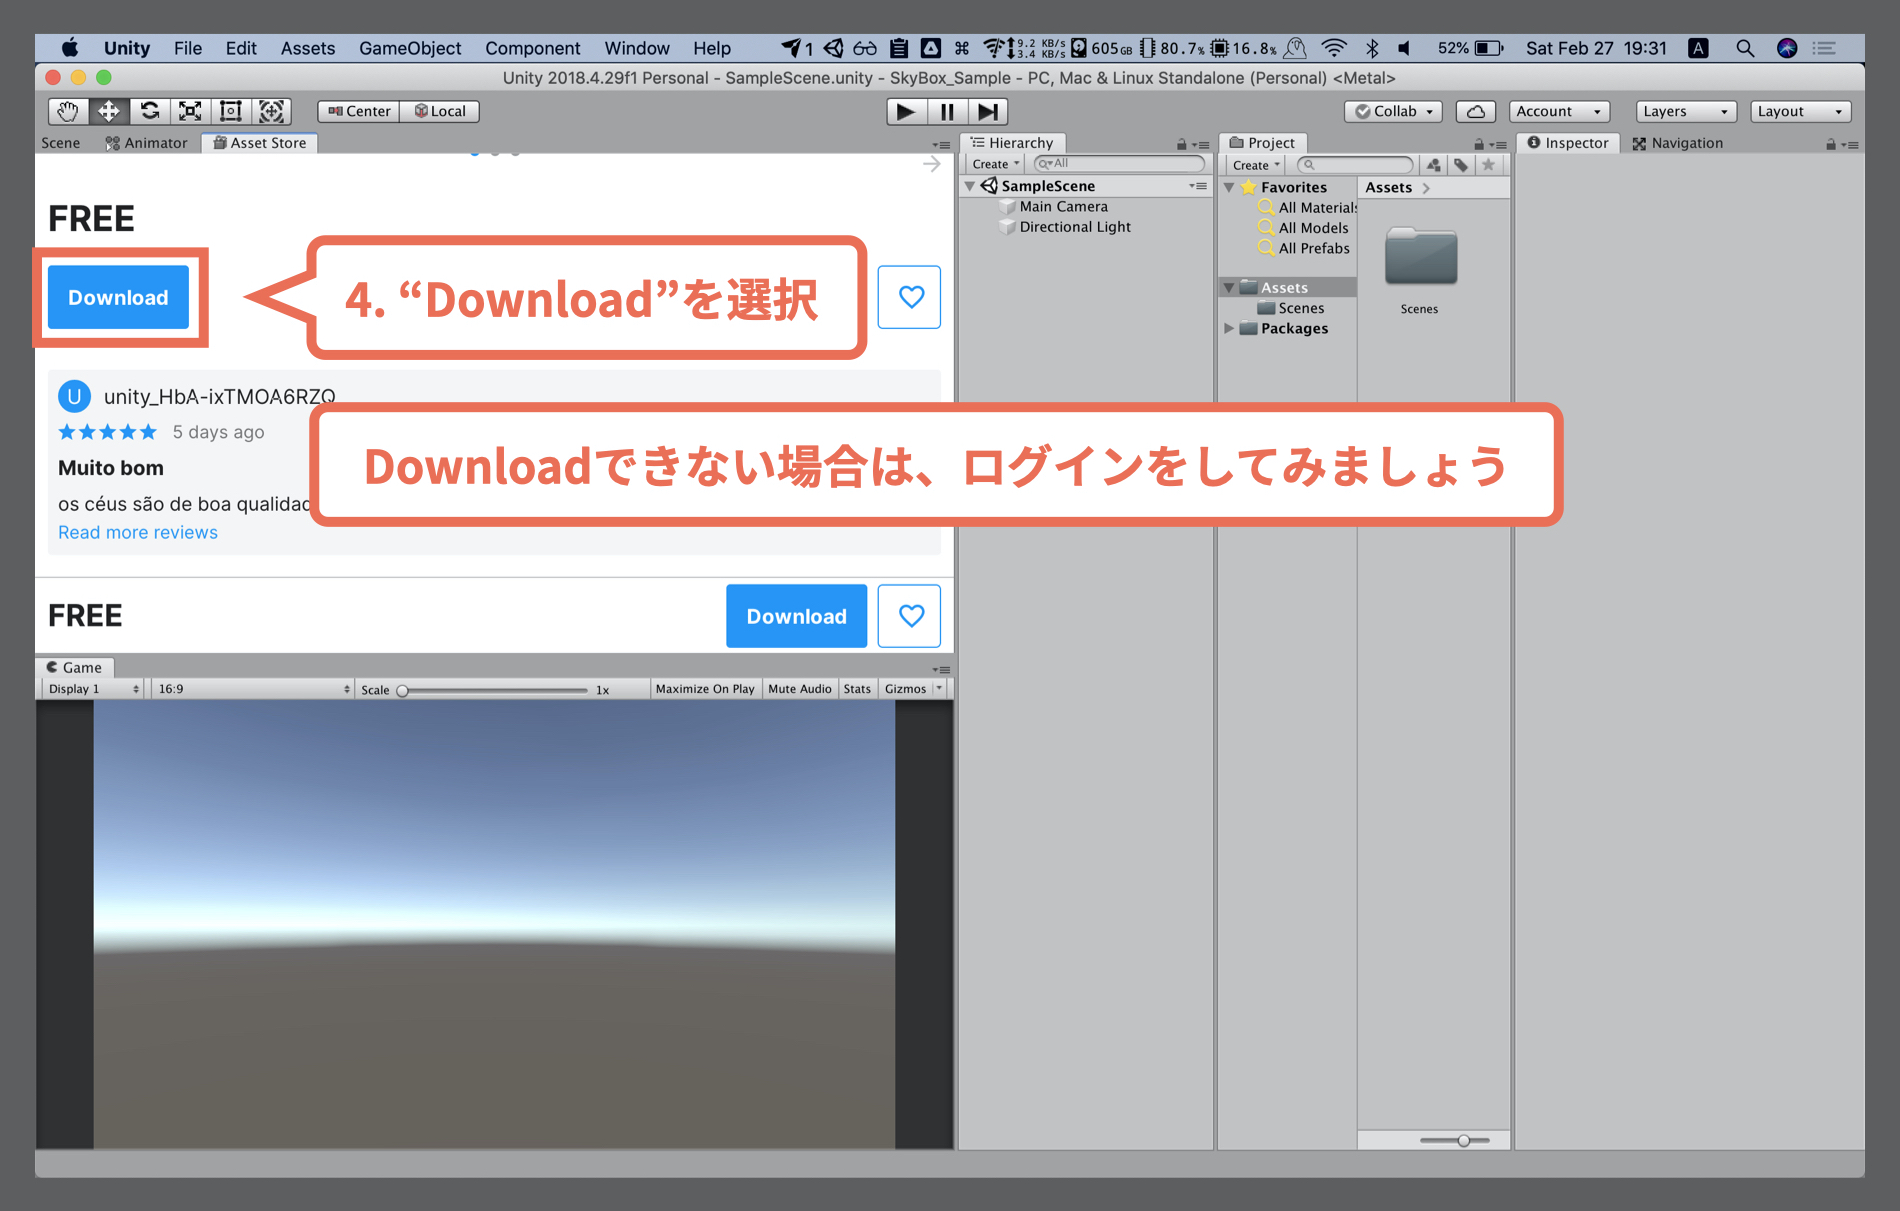The image size is (1900, 1211).
Task: Add asset to favorites with top heart icon
Action: tap(910, 297)
